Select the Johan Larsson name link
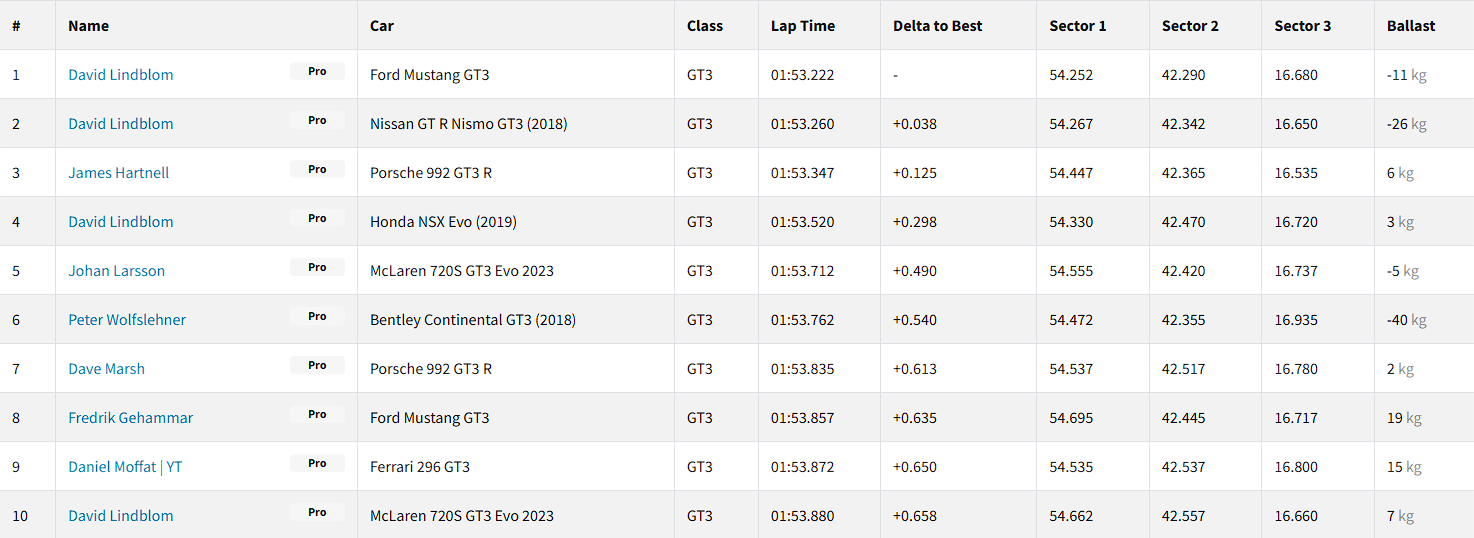The width and height of the screenshot is (1474, 538). tap(117, 271)
